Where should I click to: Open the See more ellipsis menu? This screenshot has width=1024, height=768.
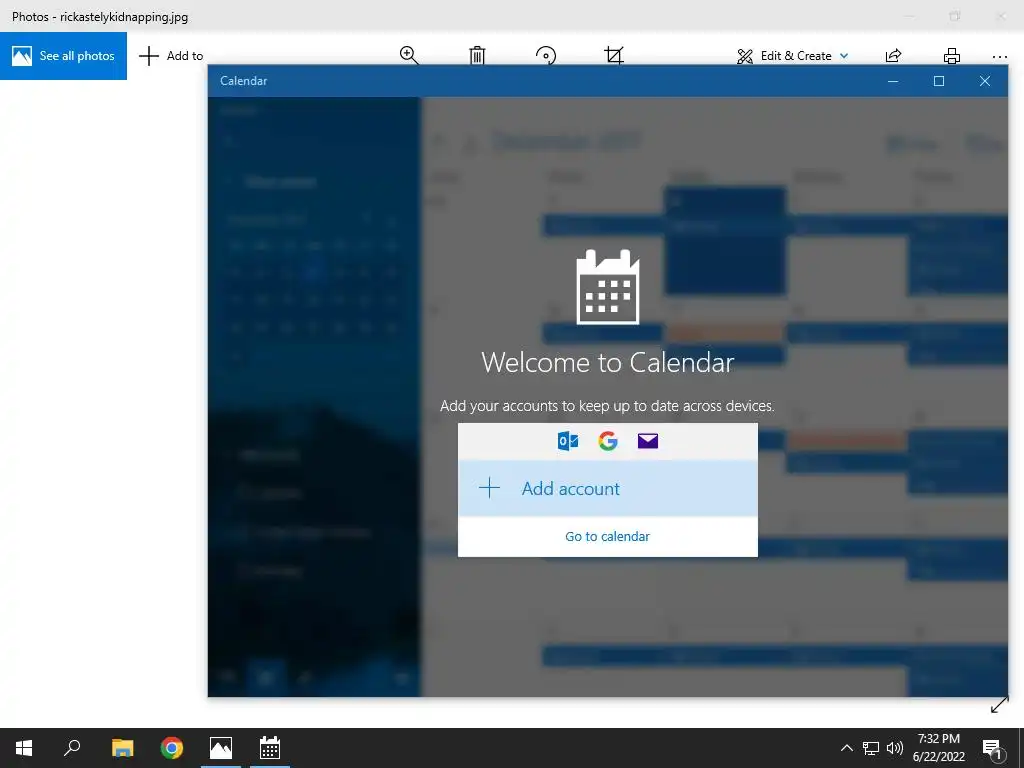pyautogui.click(x=999, y=57)
